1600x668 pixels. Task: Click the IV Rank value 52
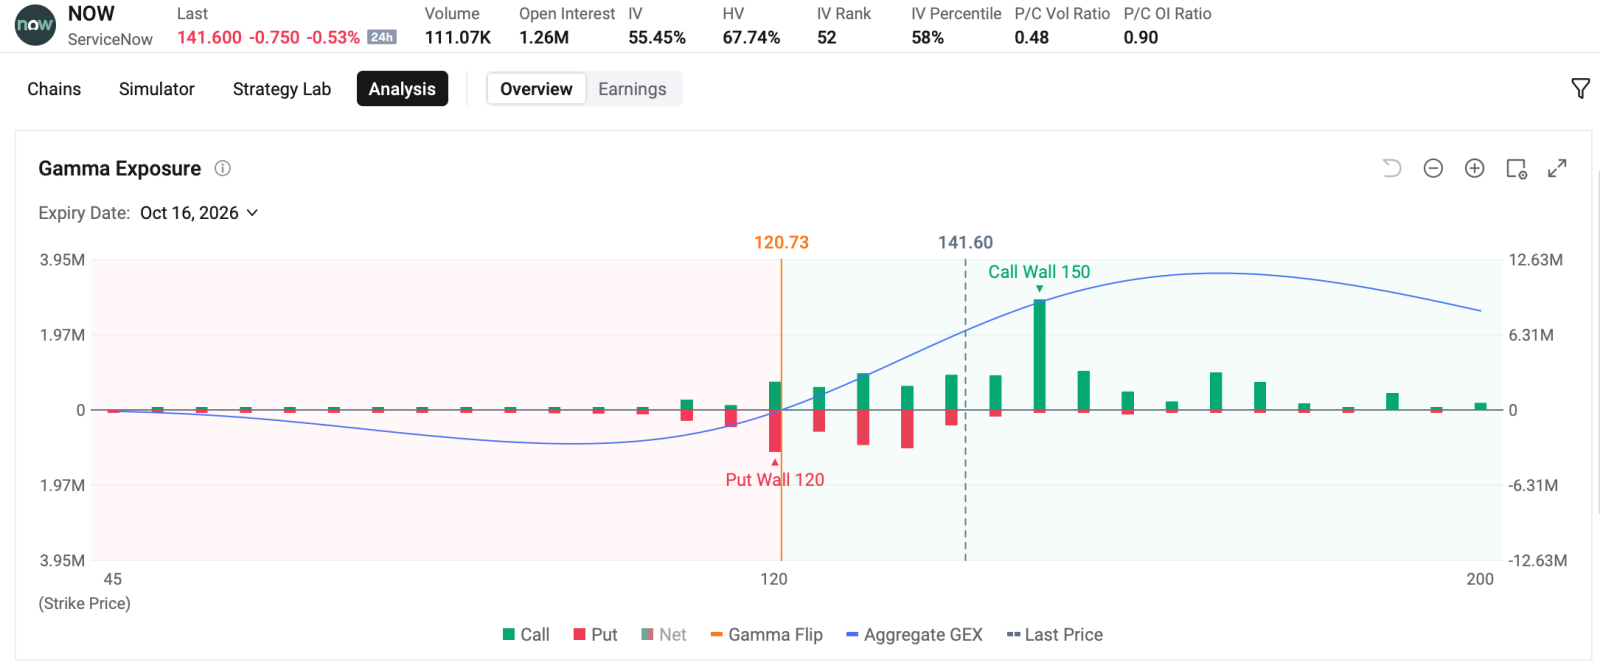826,37
